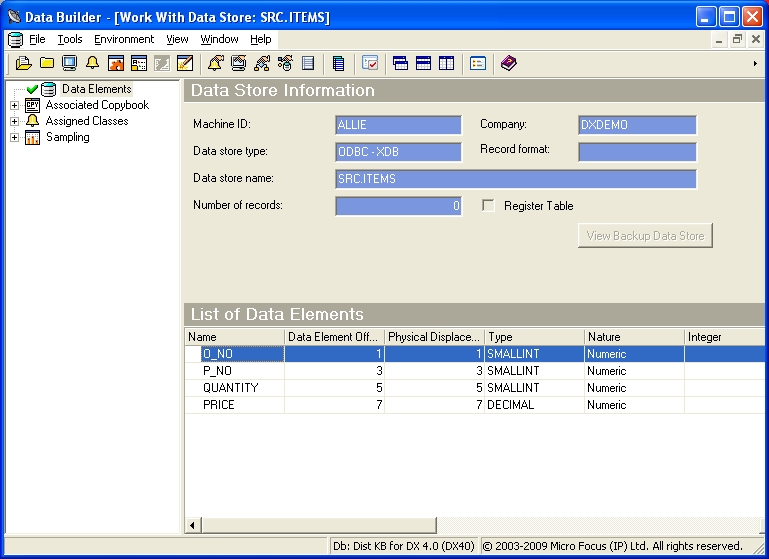Viewport: 769px width, 559px height.
Task: Click the View Backup Data Store button
Action: (x=645, y=236)
